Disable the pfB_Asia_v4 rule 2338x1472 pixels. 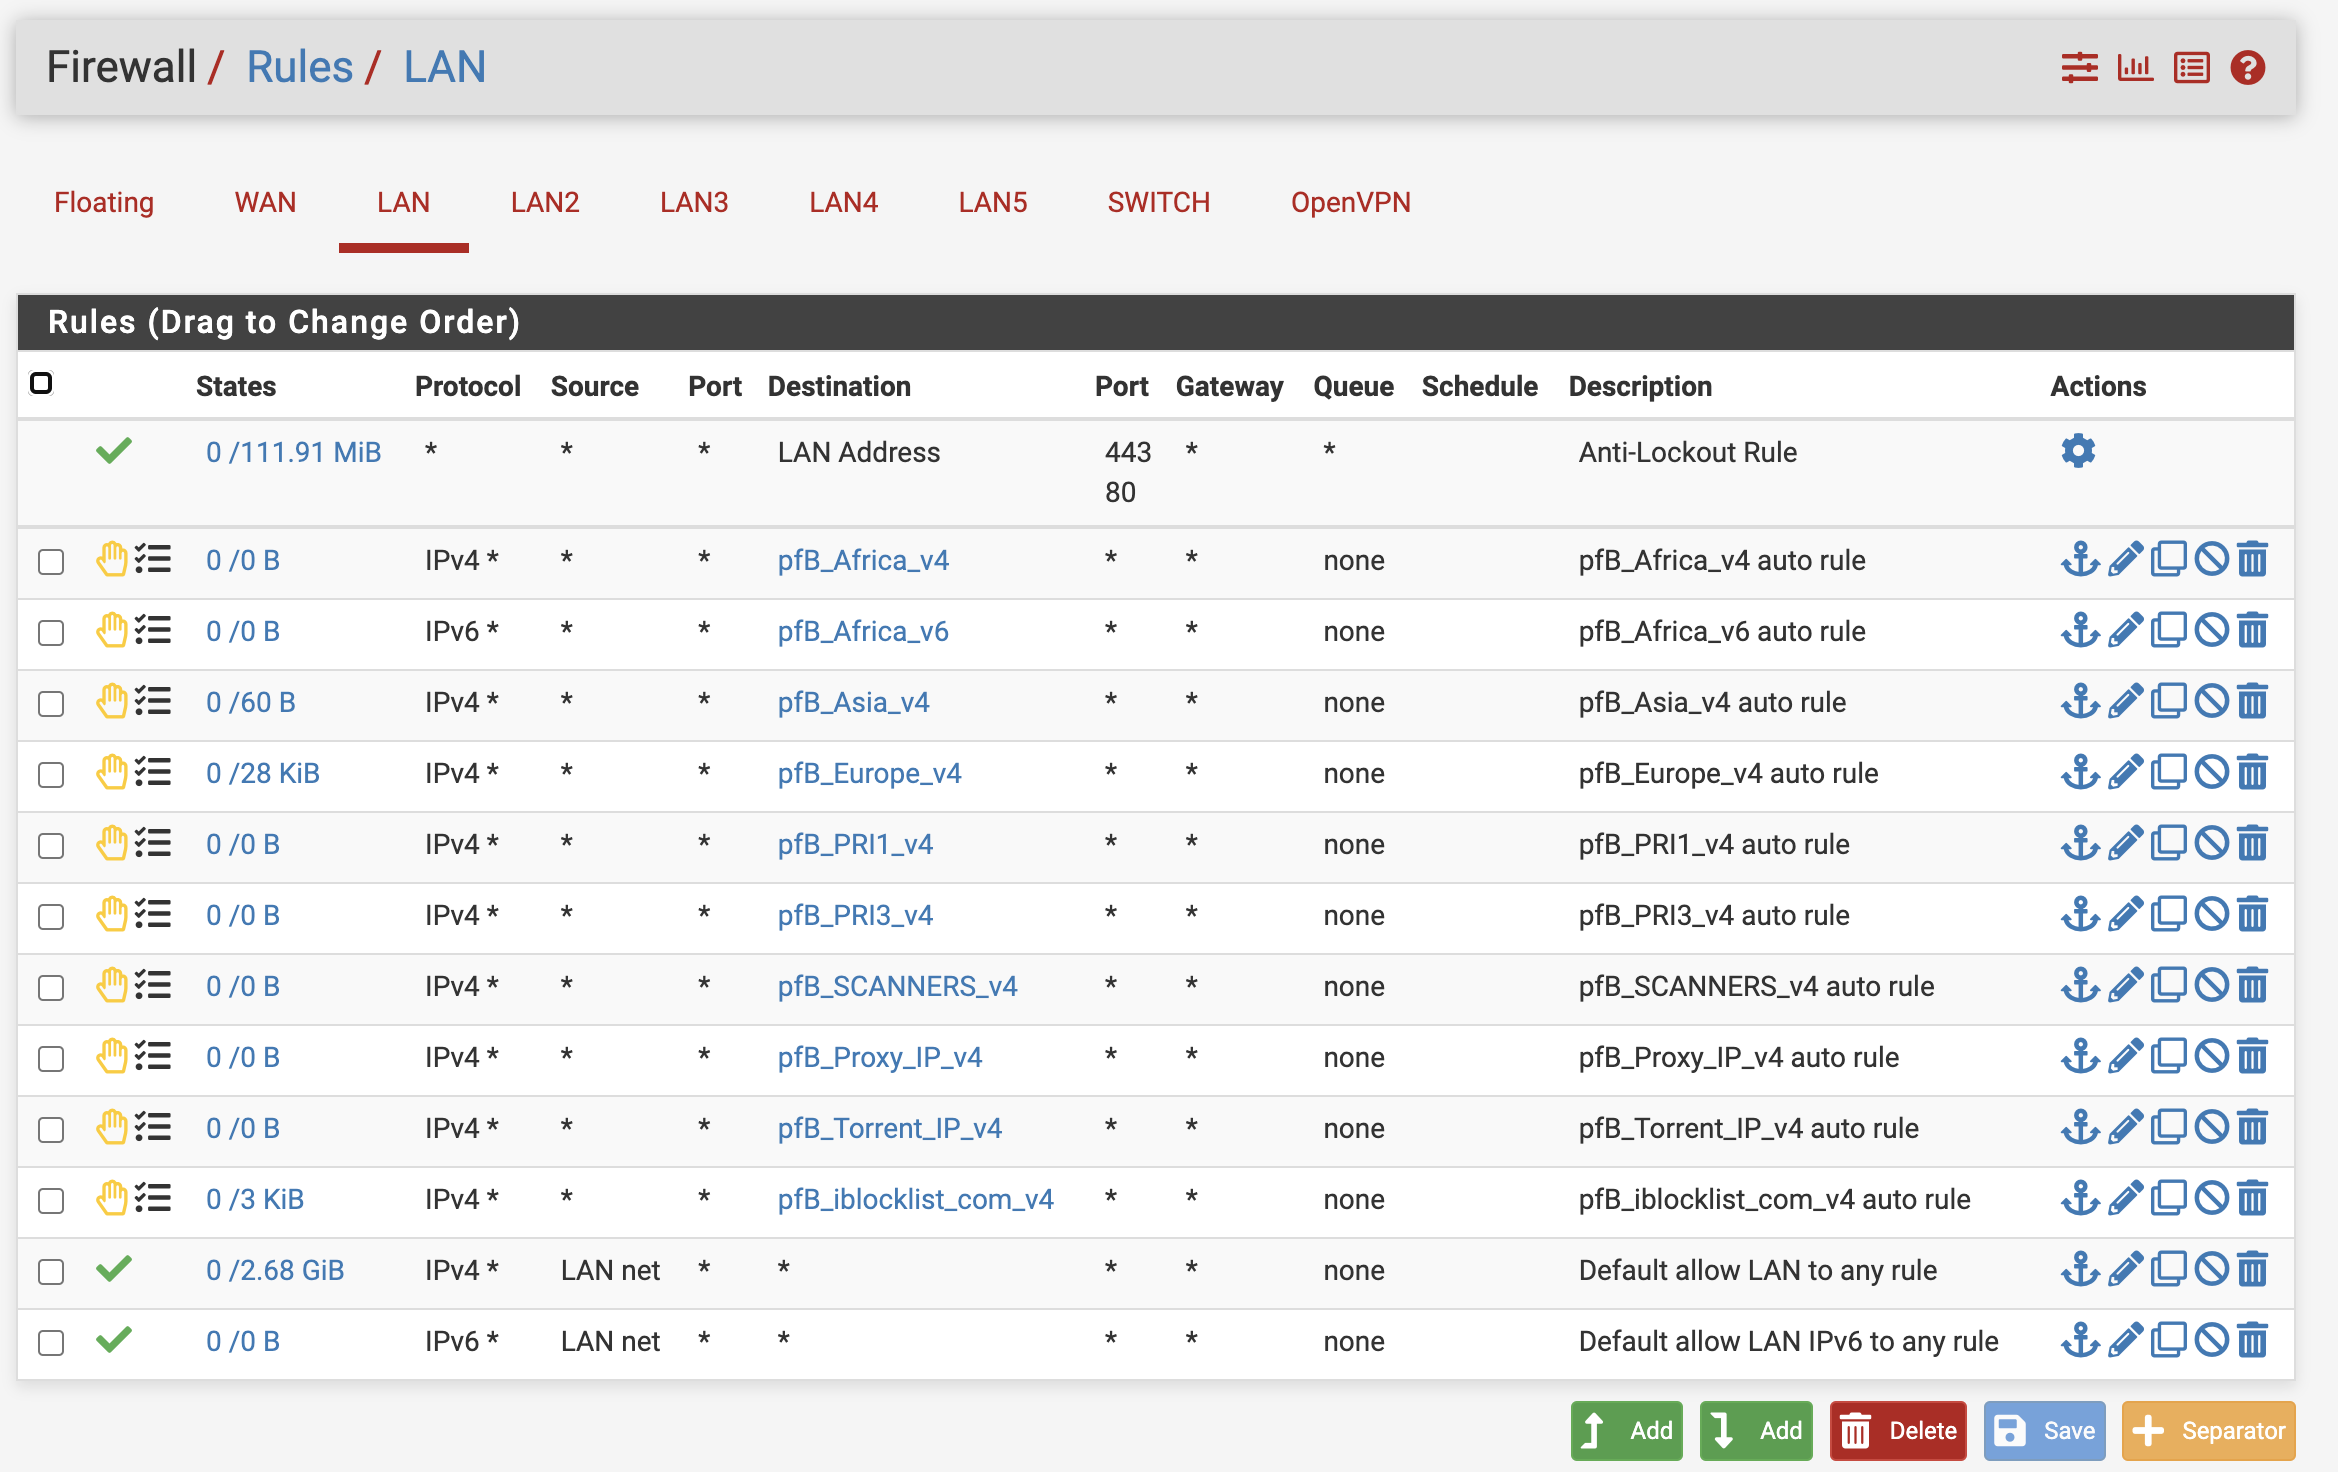[x=2211, y=701]
